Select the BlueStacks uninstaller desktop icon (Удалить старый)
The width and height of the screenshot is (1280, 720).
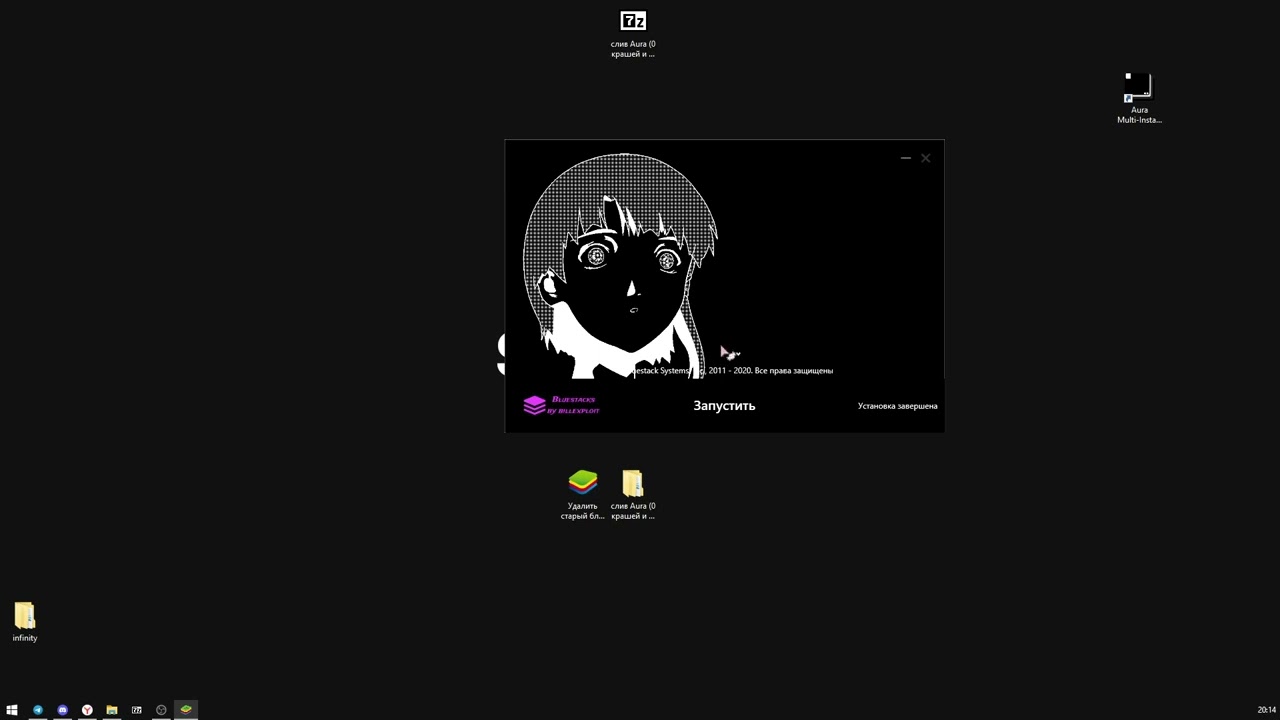tap(583, 495)
